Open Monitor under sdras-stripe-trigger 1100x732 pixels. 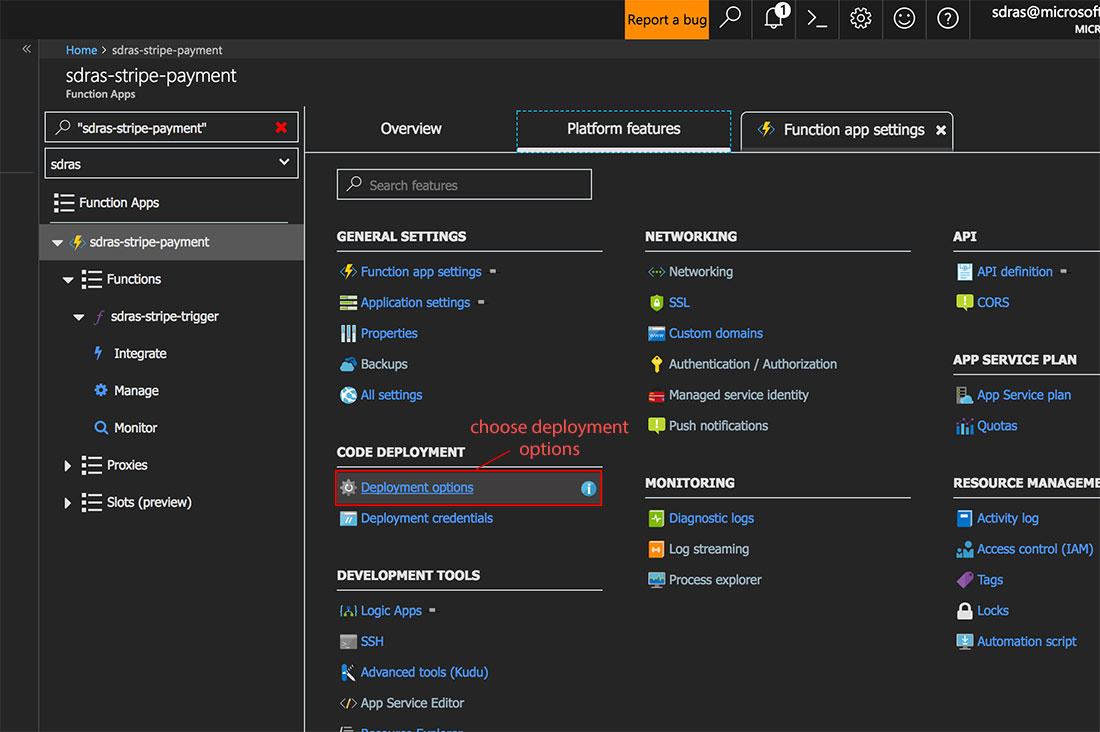point(135,428)
